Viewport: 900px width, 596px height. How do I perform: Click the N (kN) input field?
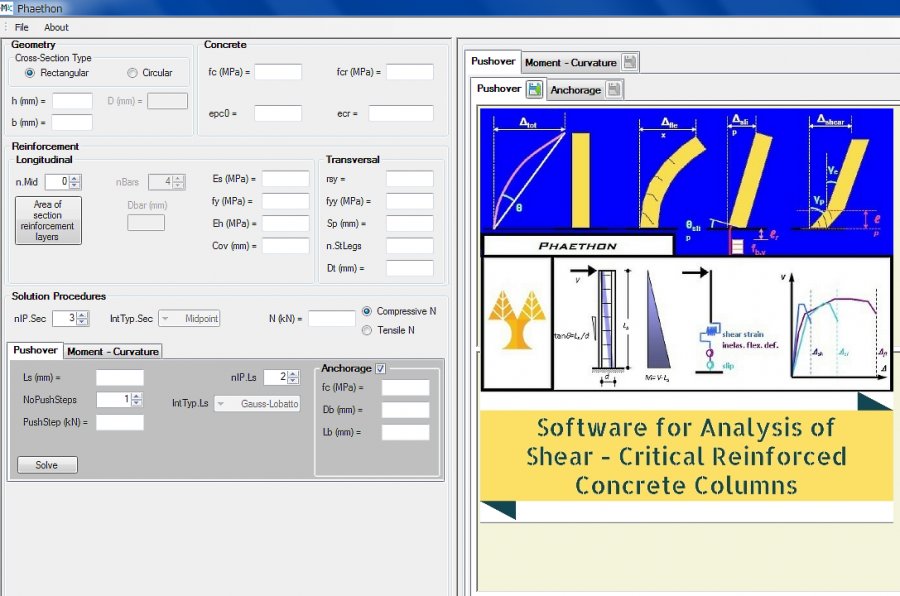click(332, 318)
